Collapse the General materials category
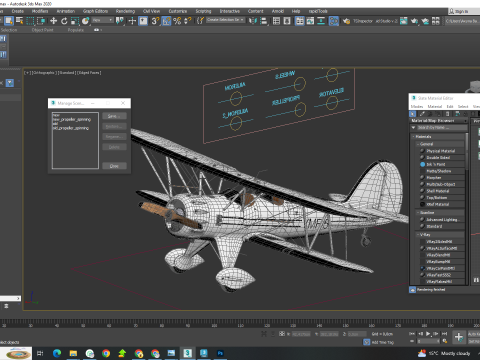480x360 pixels. [x=418, y=144]
